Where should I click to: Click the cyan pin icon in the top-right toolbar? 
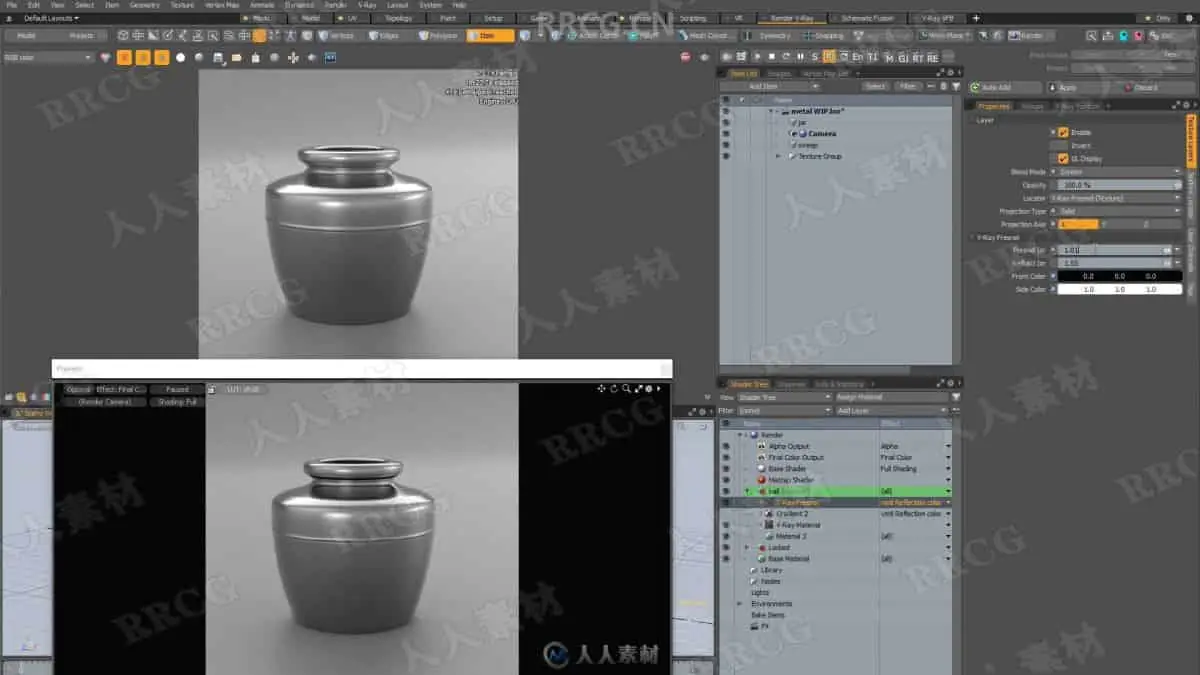tap(1122, 35)
